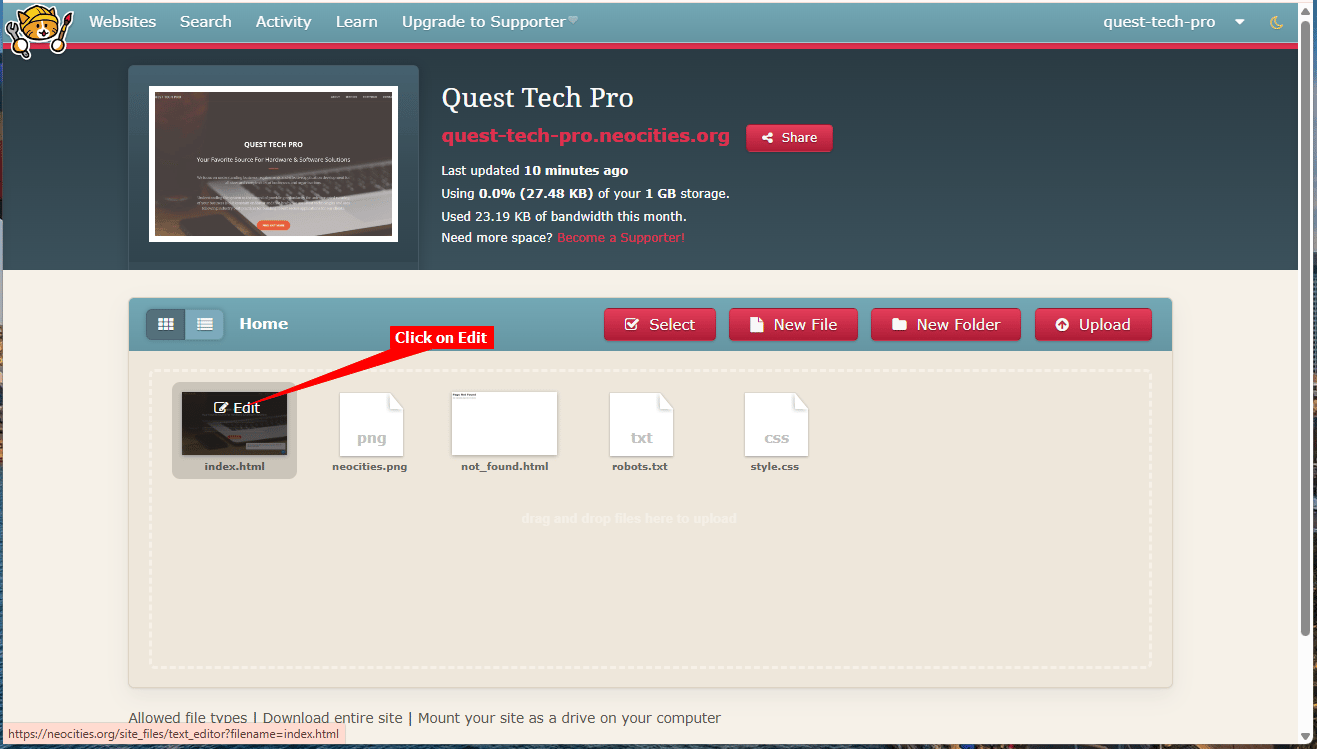The image size is (1317, 749).
Task: Go to the Search page
Action: [206, 22]
